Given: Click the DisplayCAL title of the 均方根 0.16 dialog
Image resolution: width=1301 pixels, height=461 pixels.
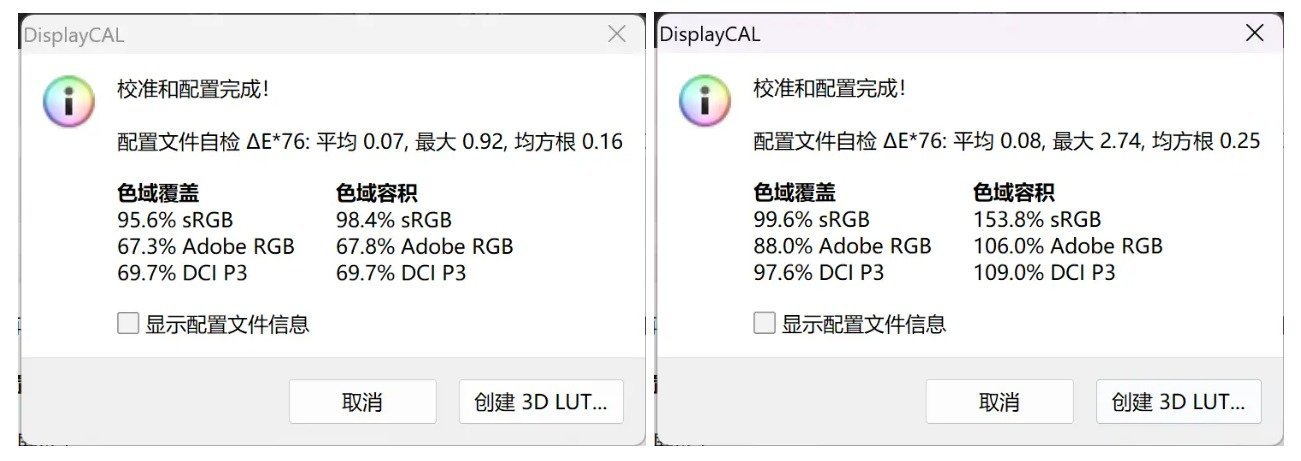Looking at the screenshot, I should coord(73,35).
